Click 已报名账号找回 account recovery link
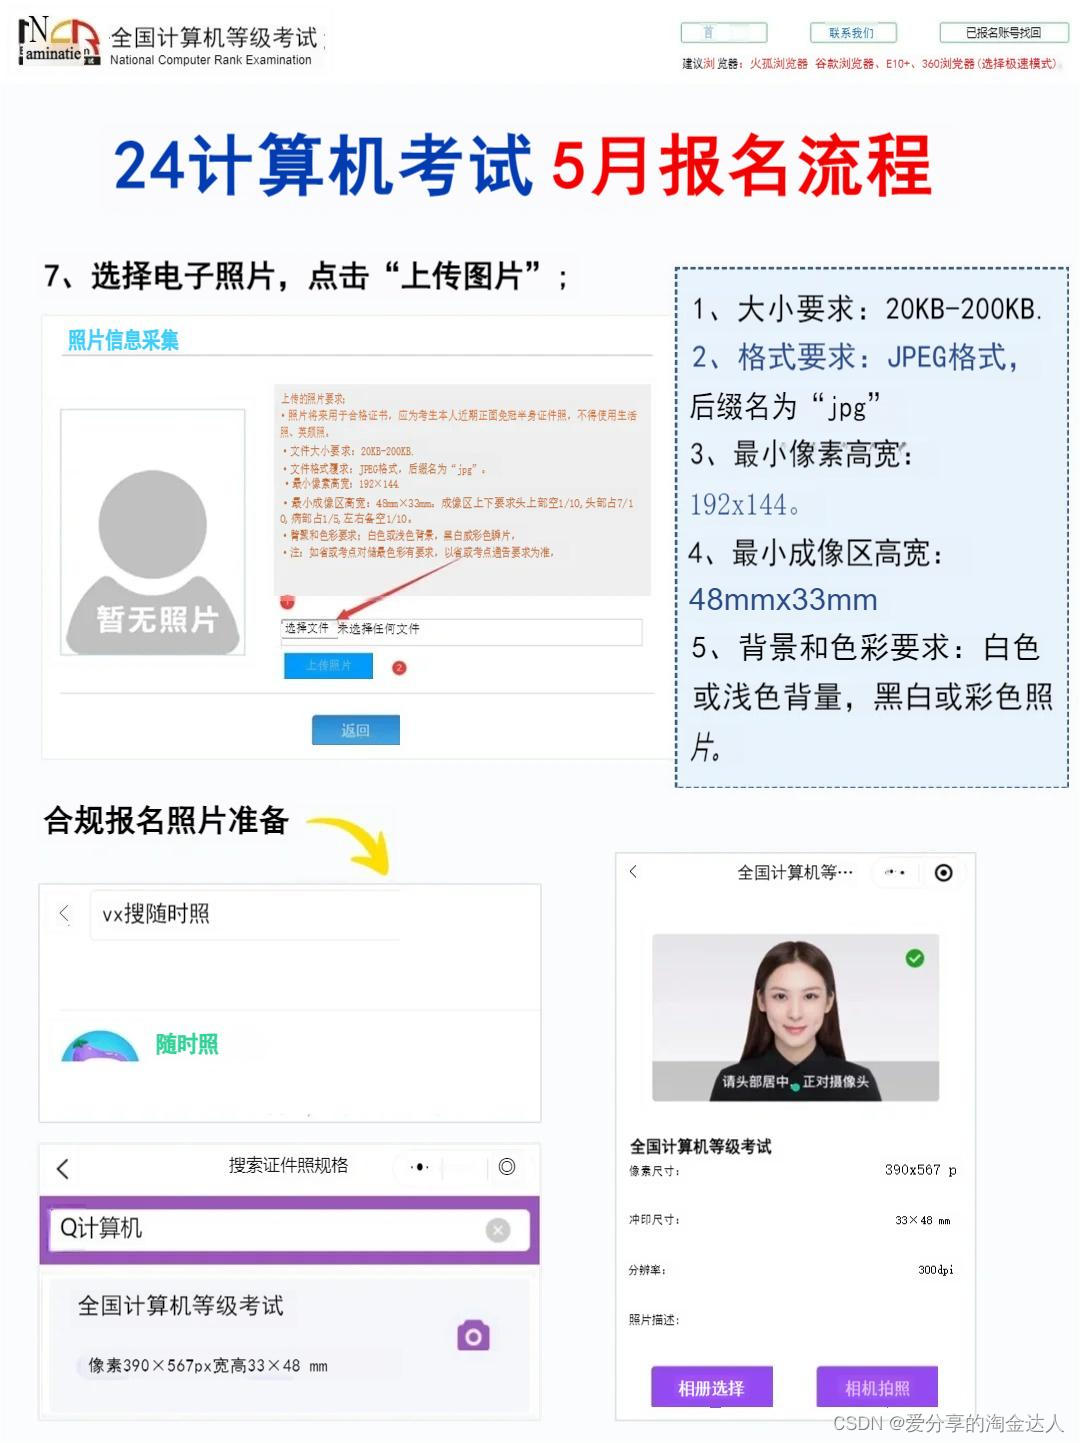This screenshot has height=1443, width=1080. [x=1002, y=31]
